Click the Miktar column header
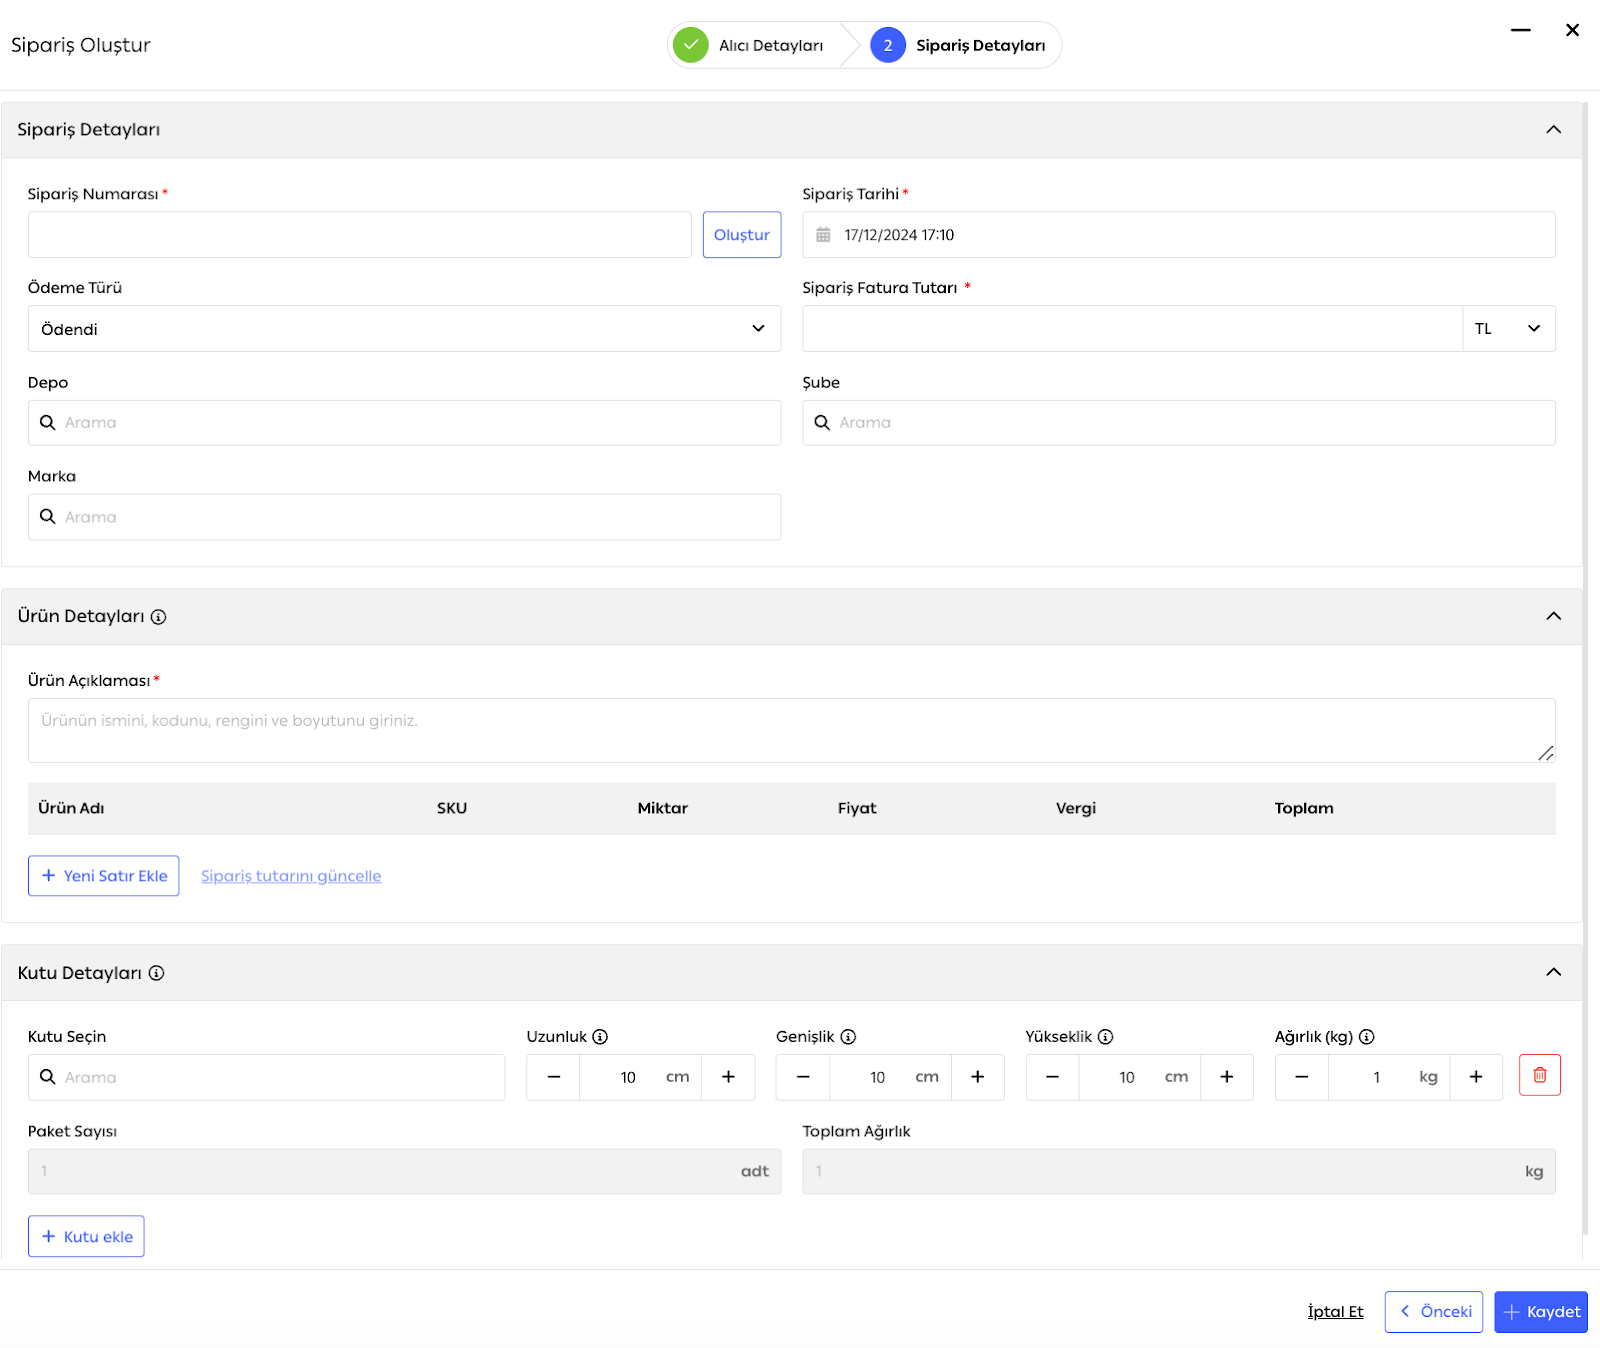This screenshot has width=1600, height=1348. pyautogui.click(x=663, y=808)
